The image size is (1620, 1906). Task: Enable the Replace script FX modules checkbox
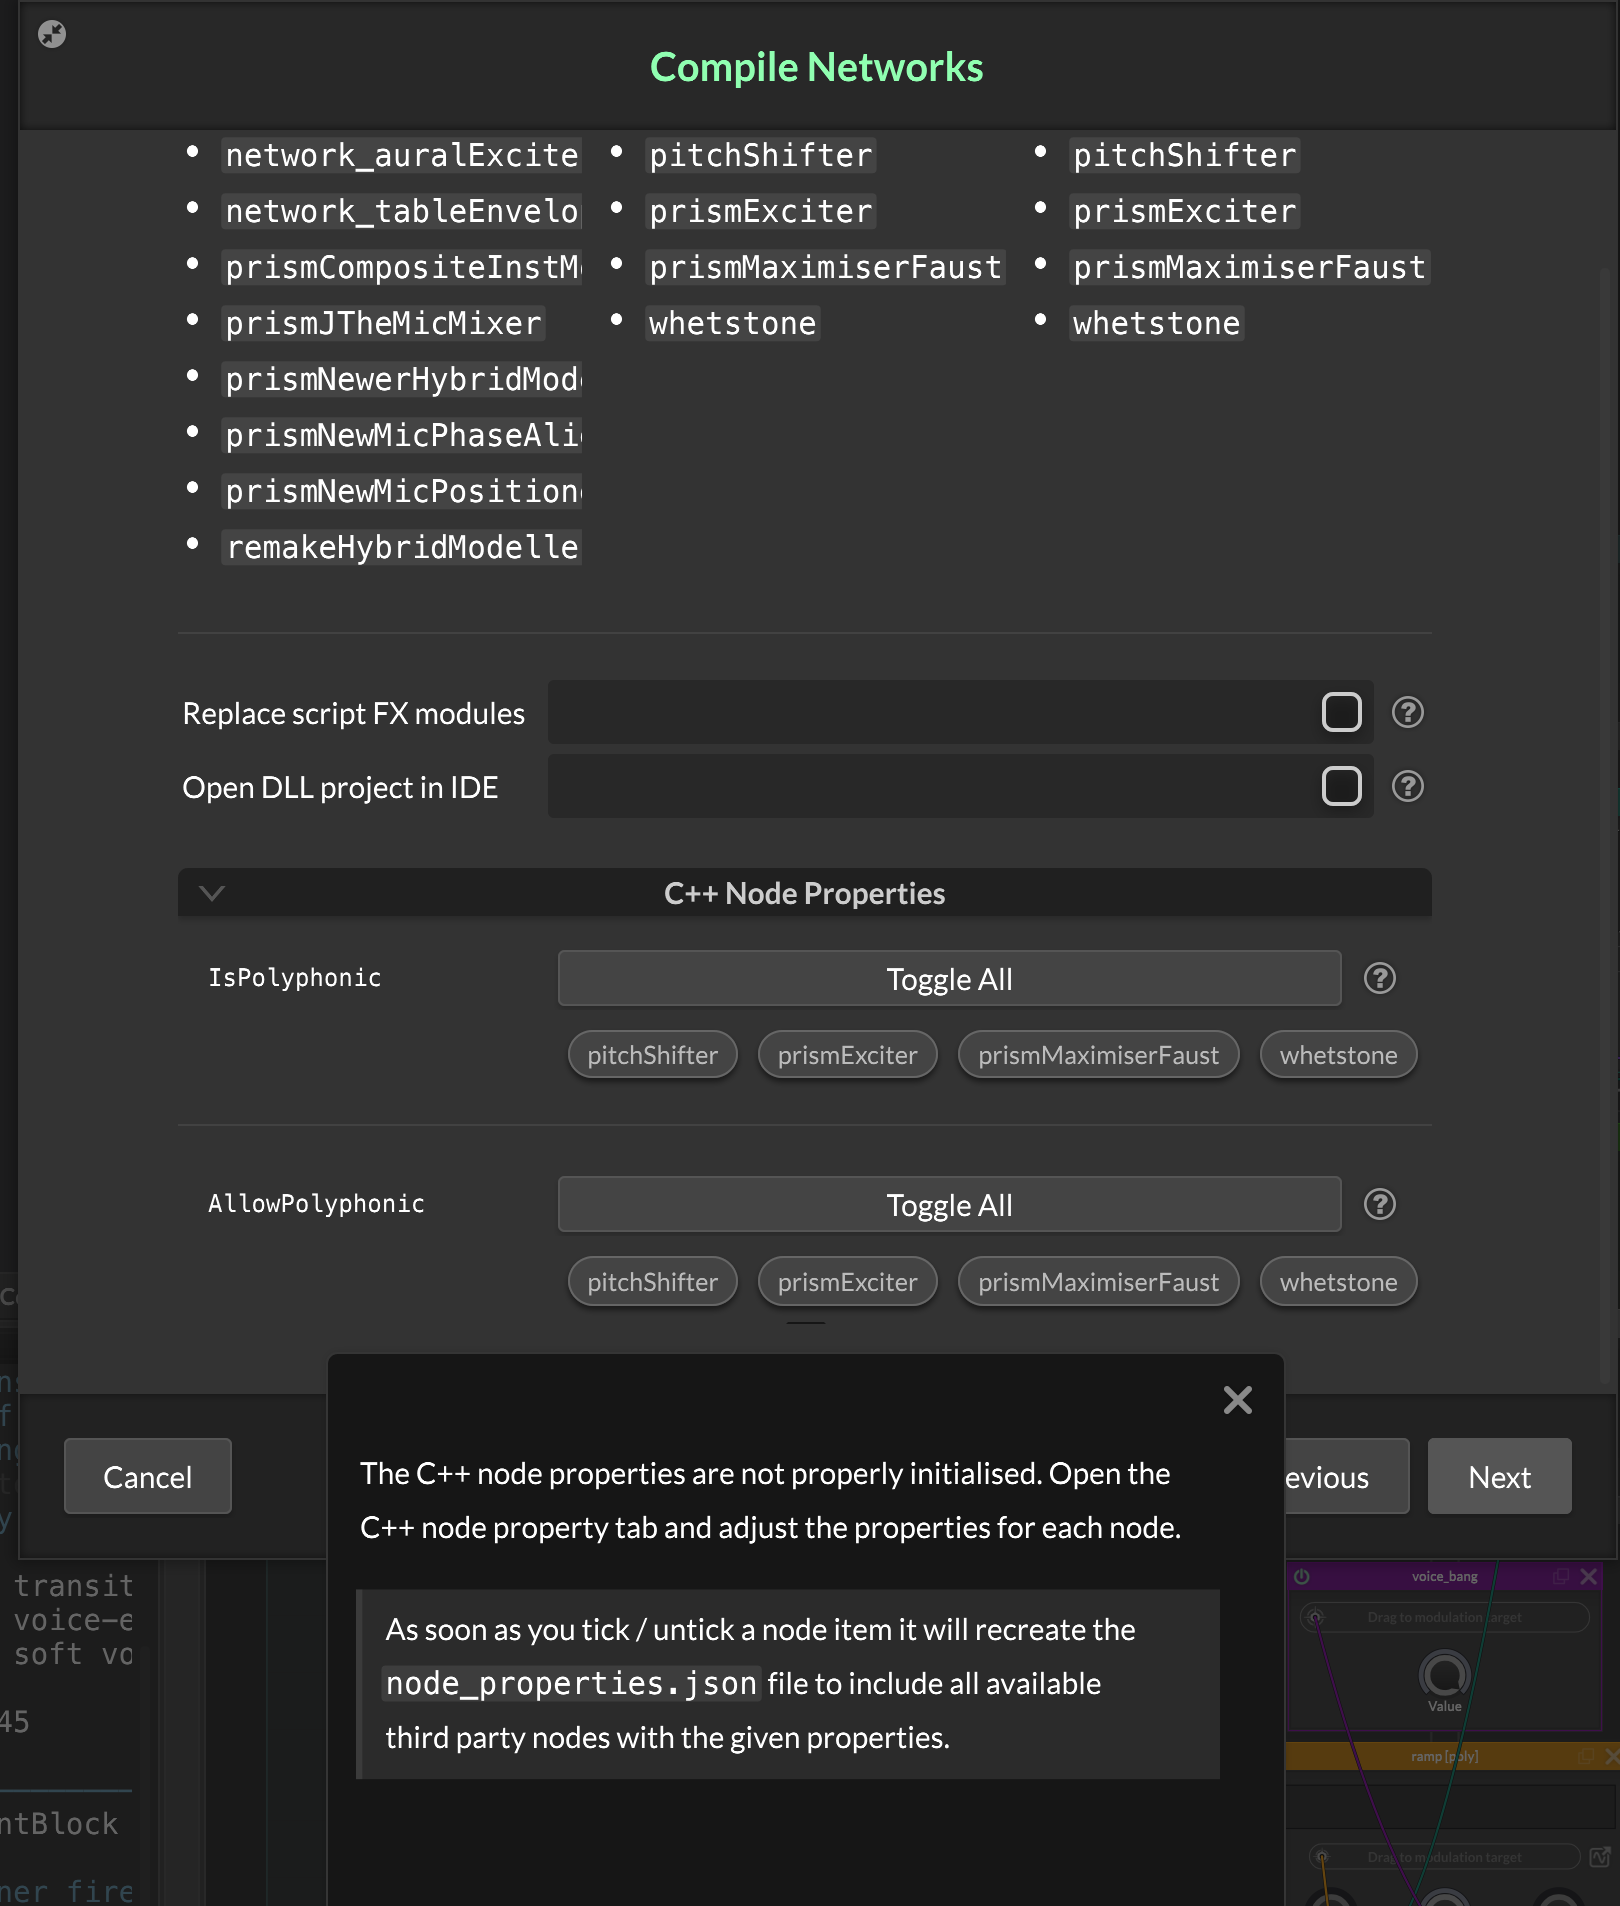coord(1341,712)
